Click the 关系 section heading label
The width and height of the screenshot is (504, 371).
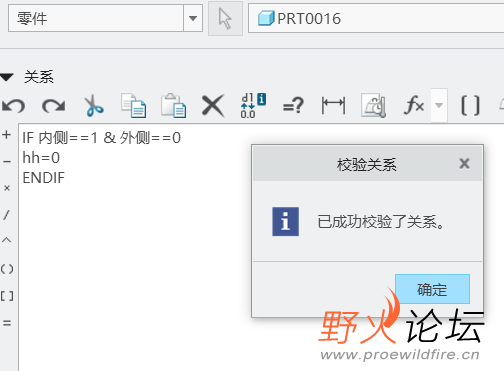(39, 77)
